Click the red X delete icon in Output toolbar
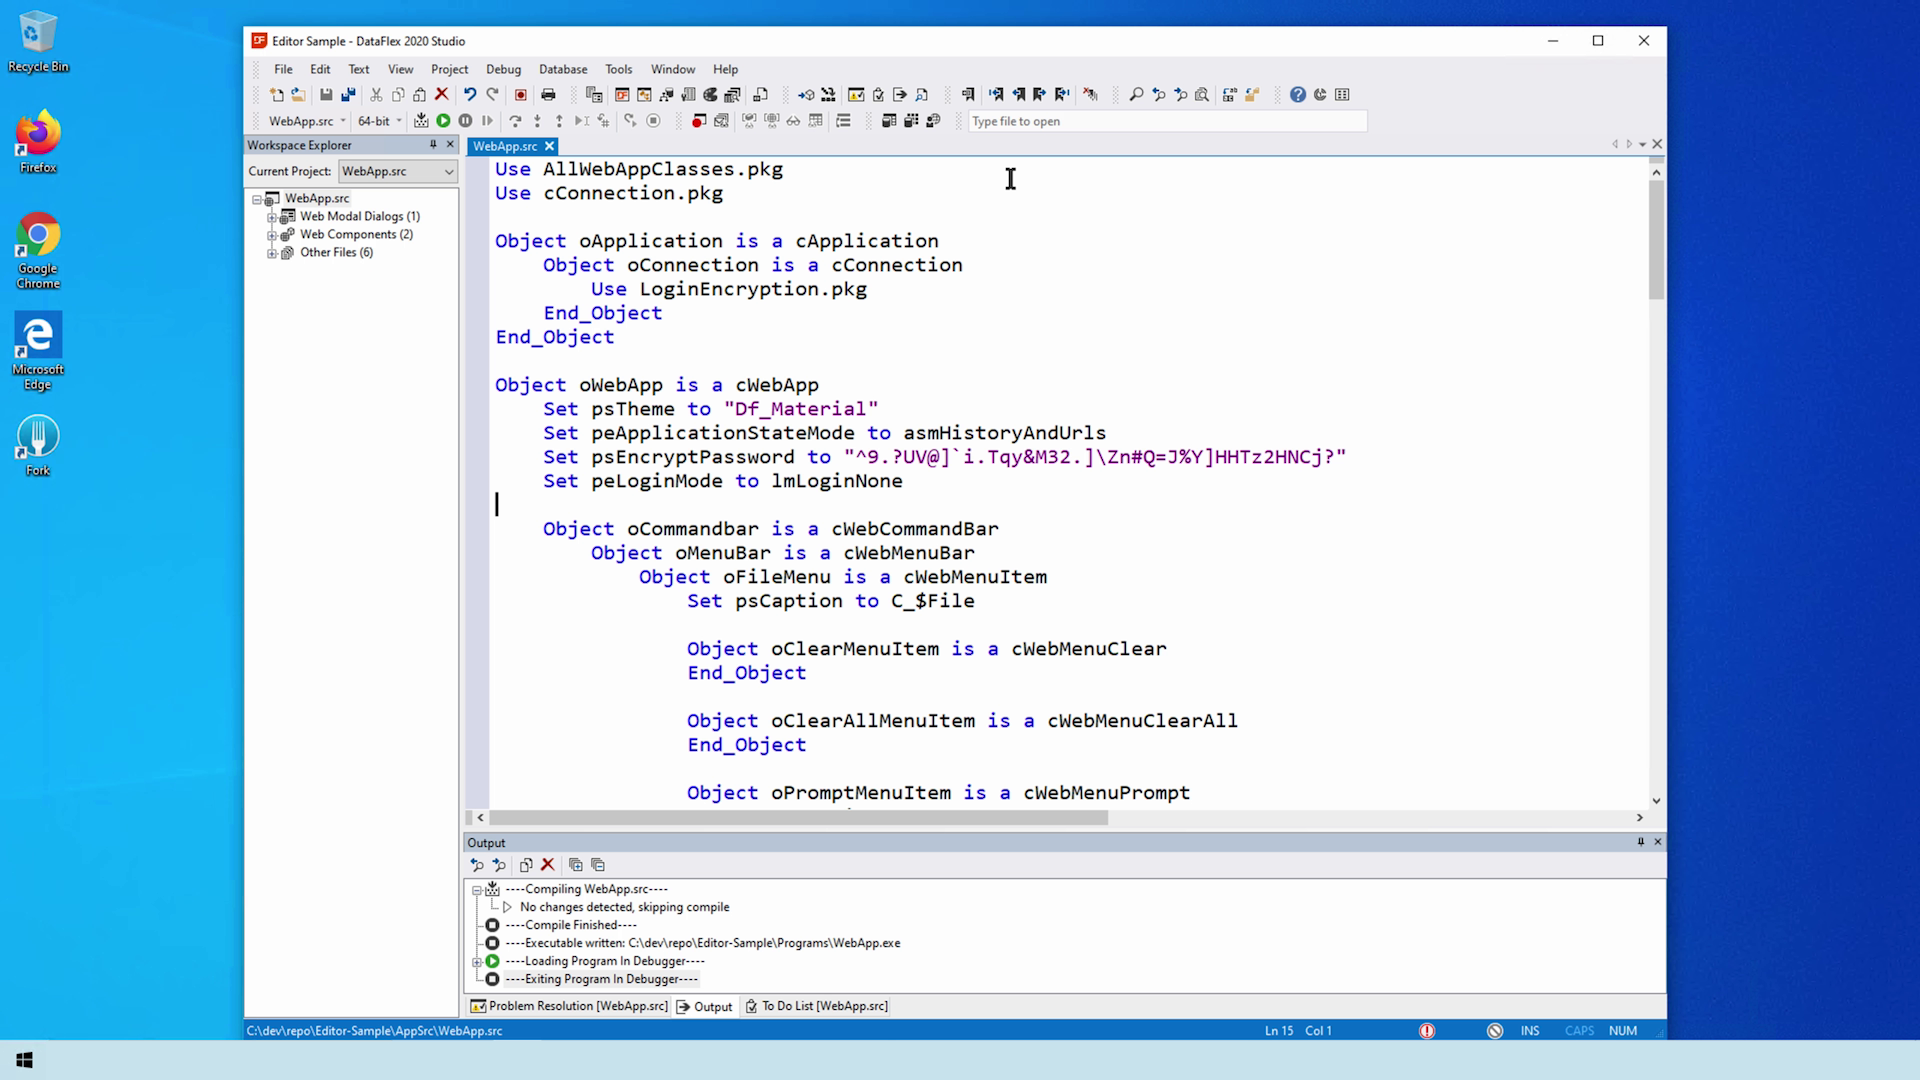The image size is (1920, 1080). tap(547, 865)
